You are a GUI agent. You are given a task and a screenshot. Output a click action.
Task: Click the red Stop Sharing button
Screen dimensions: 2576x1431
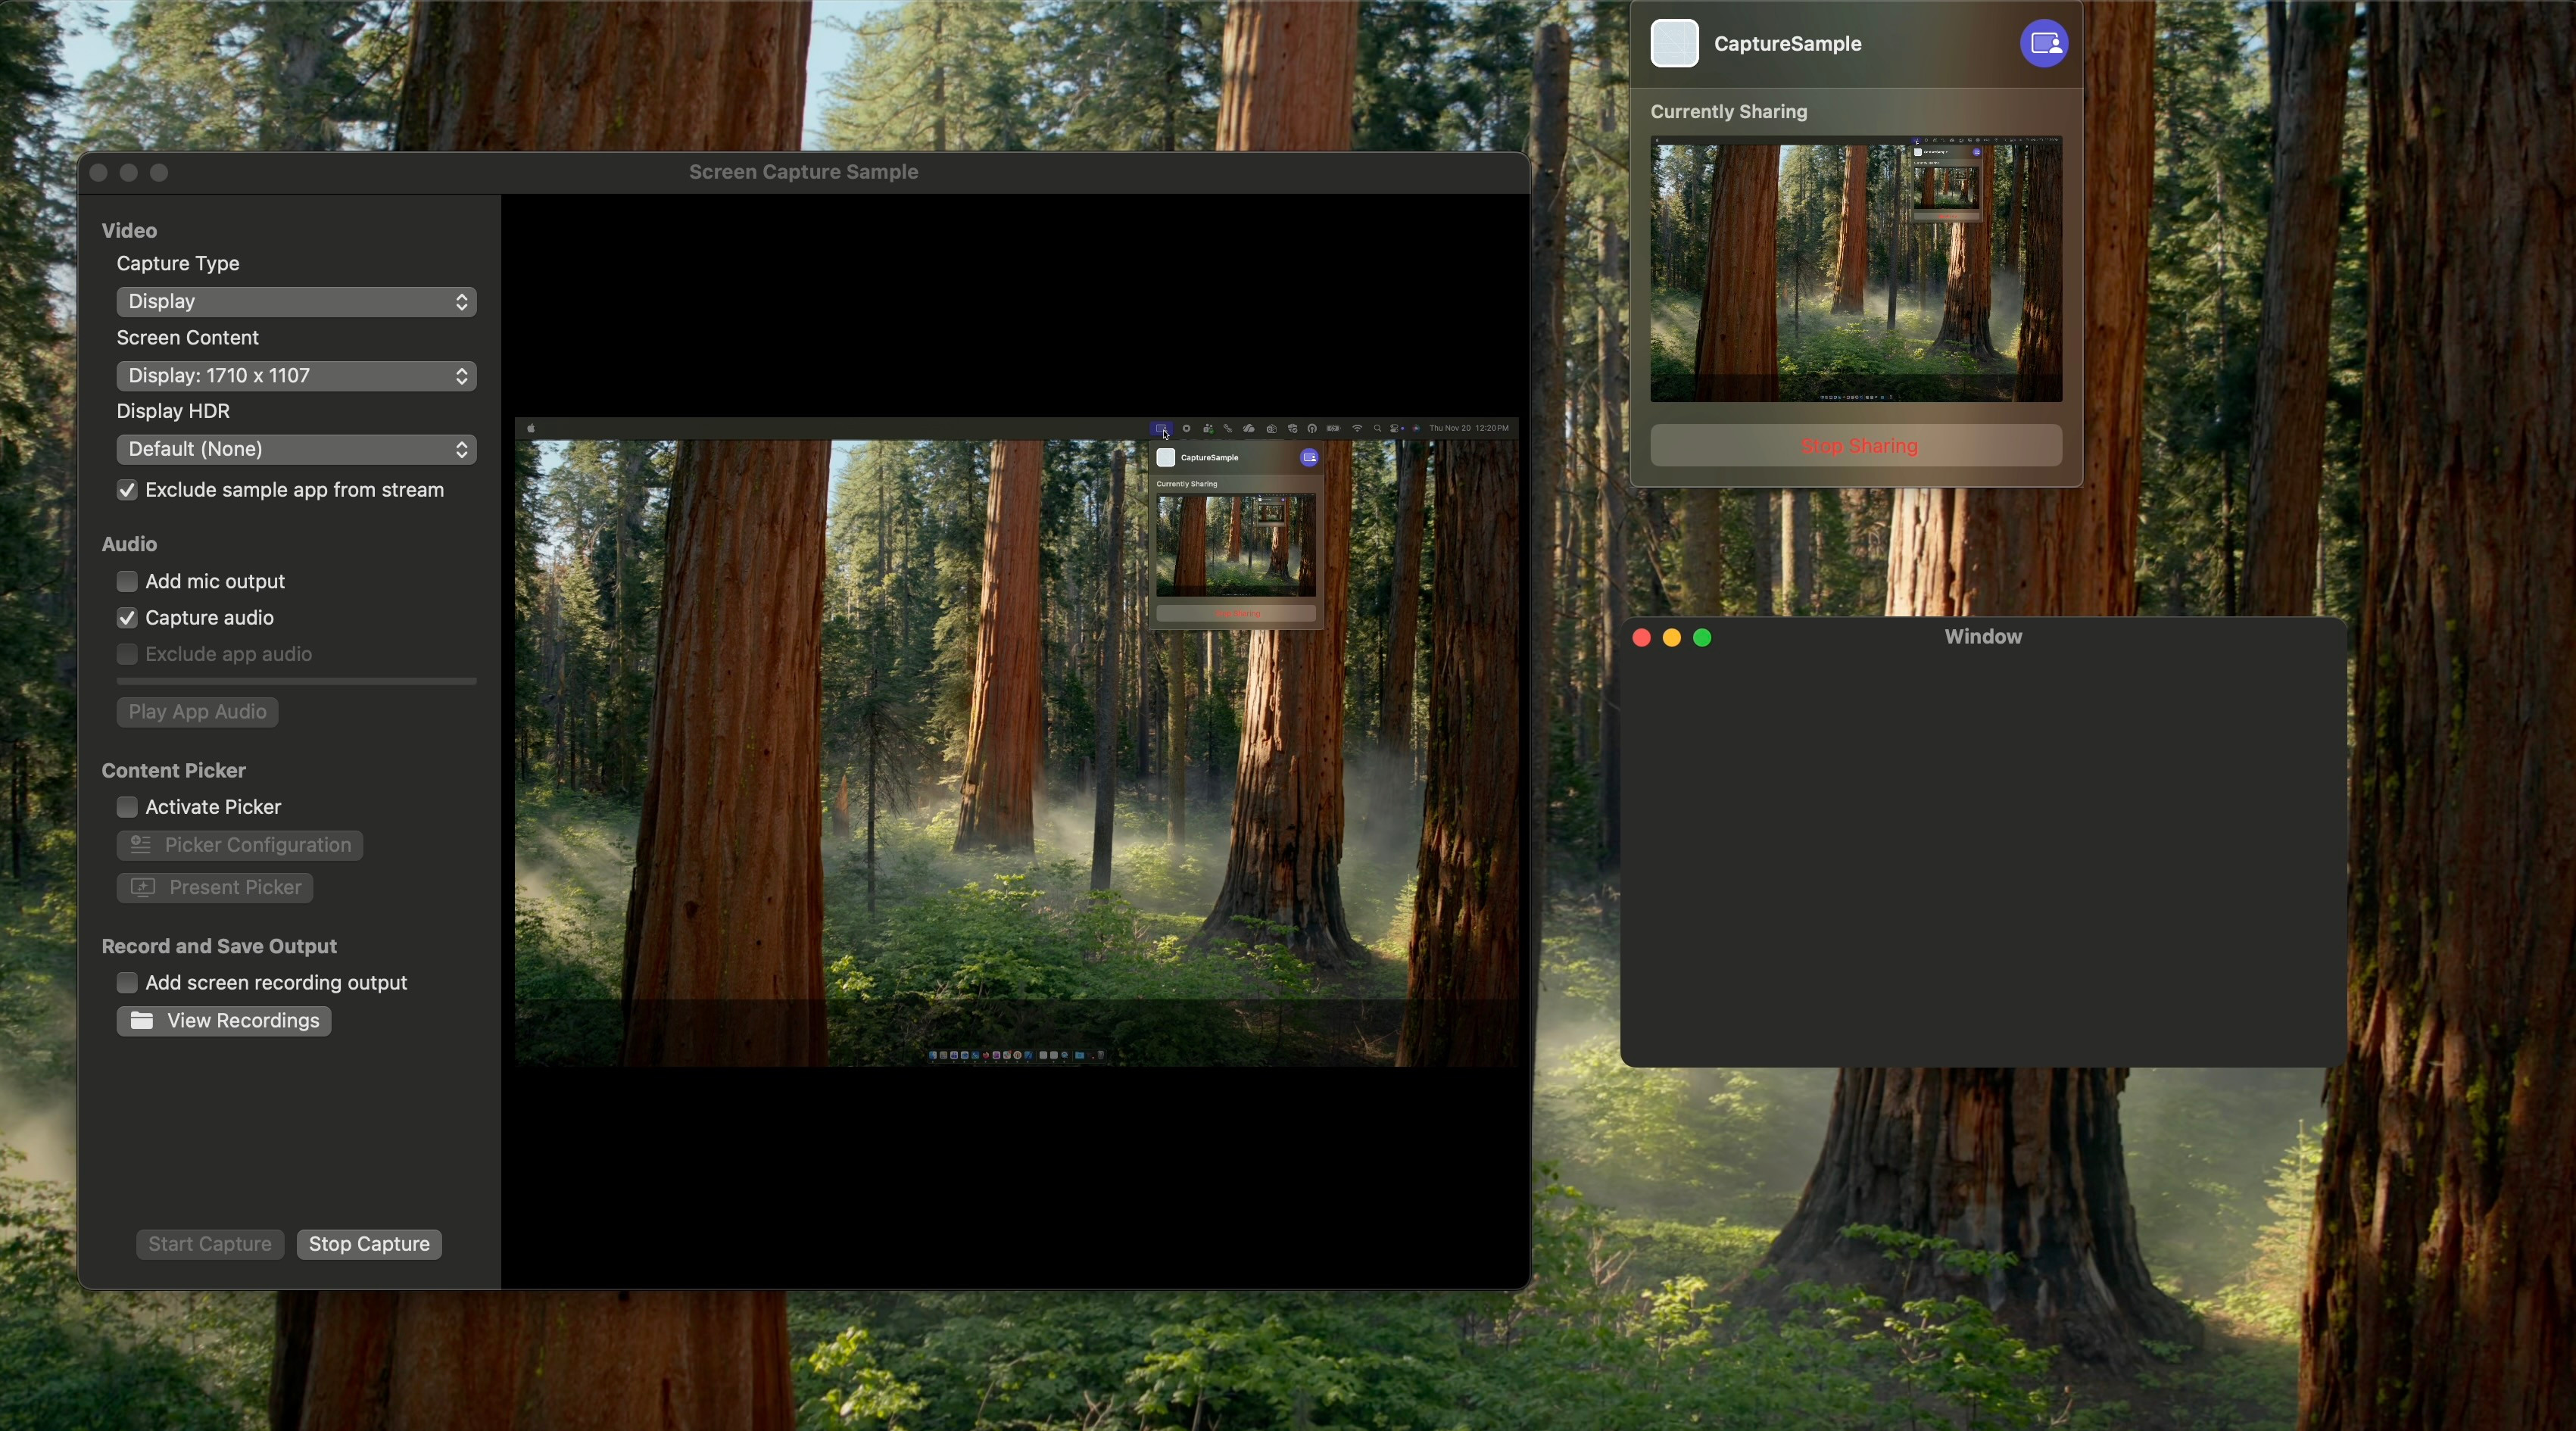click(1856, 446)
